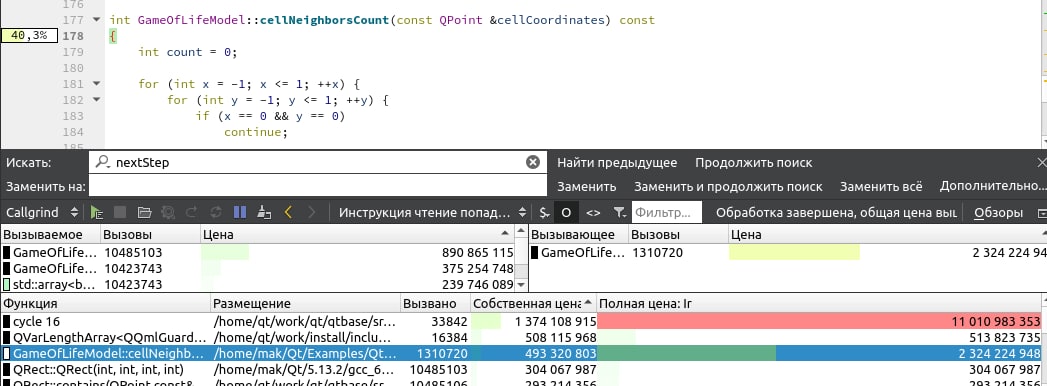This screenshot has width=1047, height=386.
Task: Open the Callgrind tool selector dropdown
Action: (42, 213)
